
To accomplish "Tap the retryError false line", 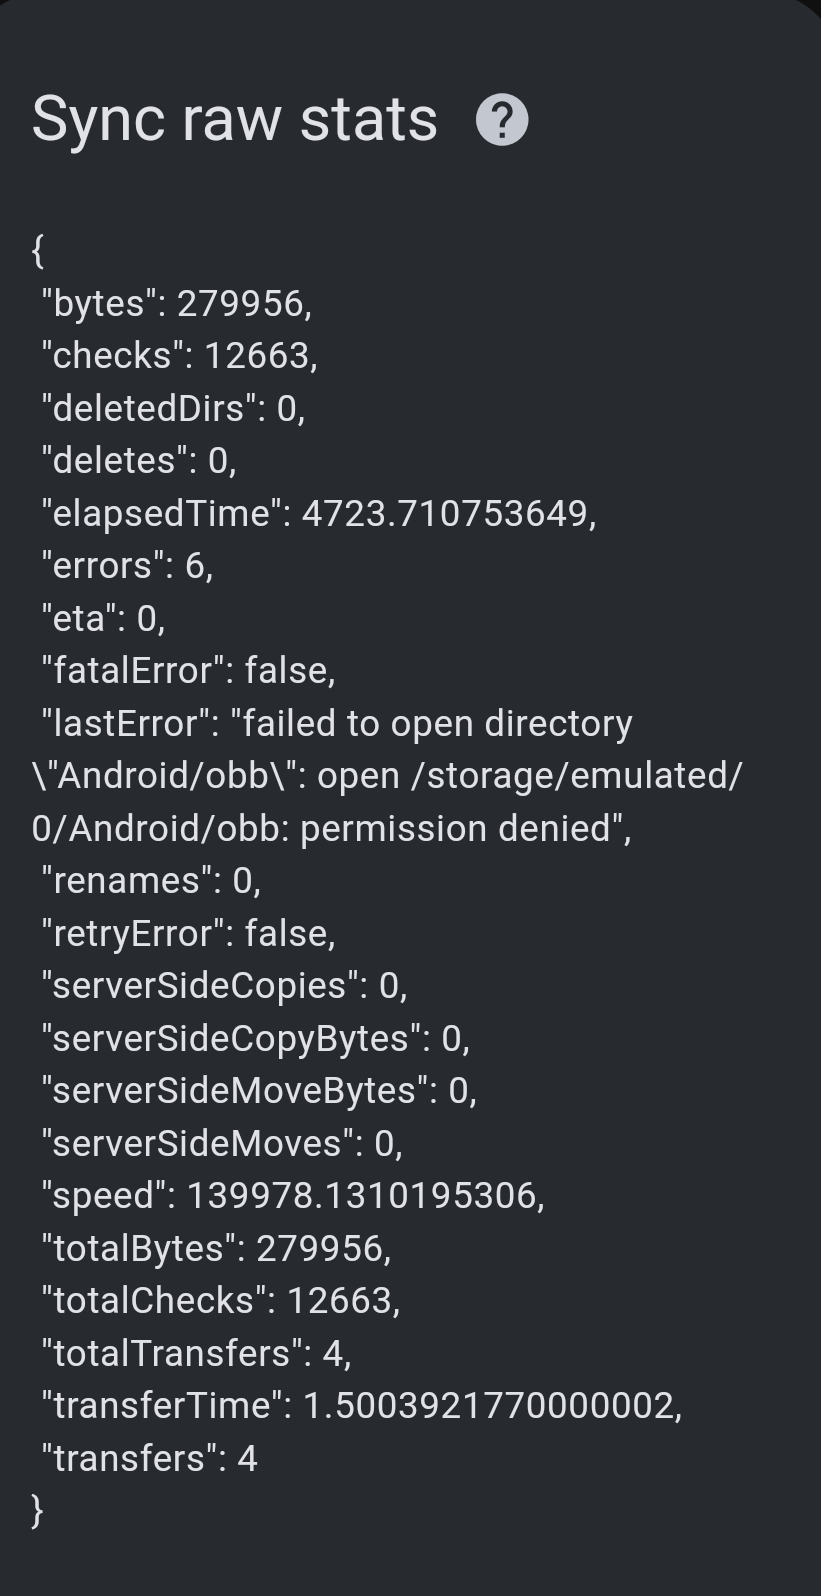I will click(188, 933).
